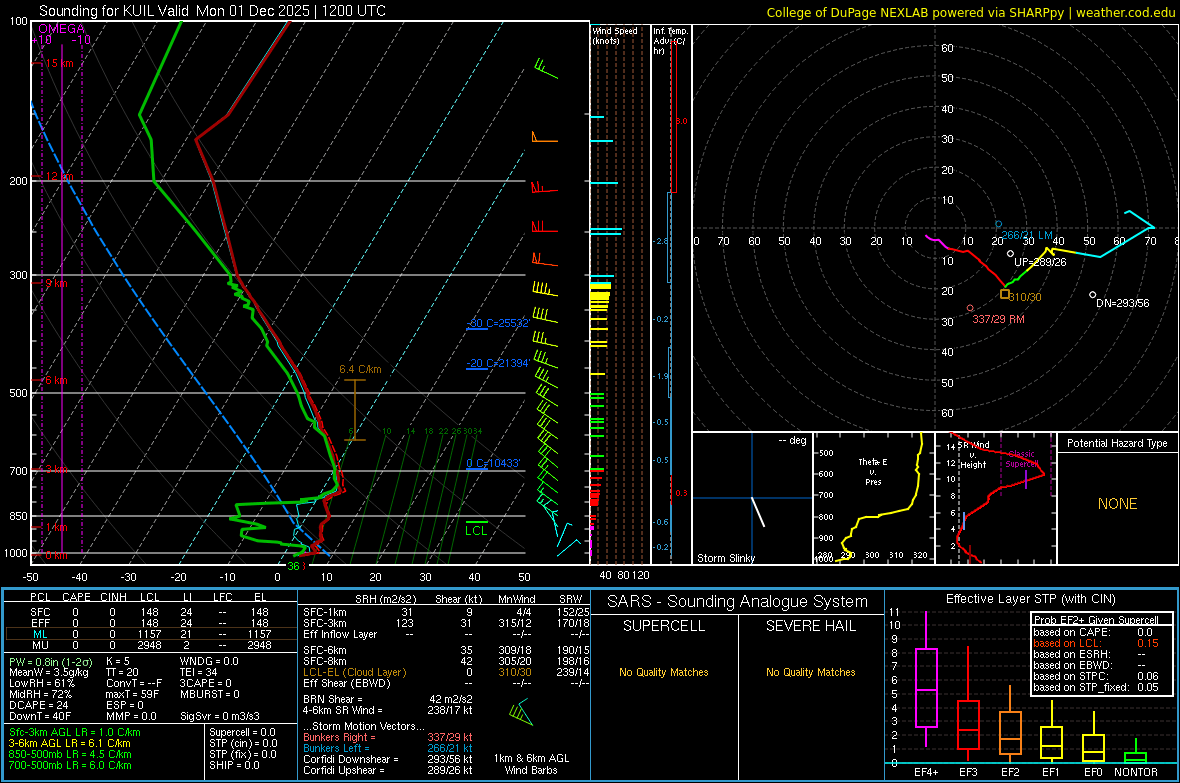Click the UP=289/26 hodograph label
This screenshot has width=1180, height=783.
1040,262
